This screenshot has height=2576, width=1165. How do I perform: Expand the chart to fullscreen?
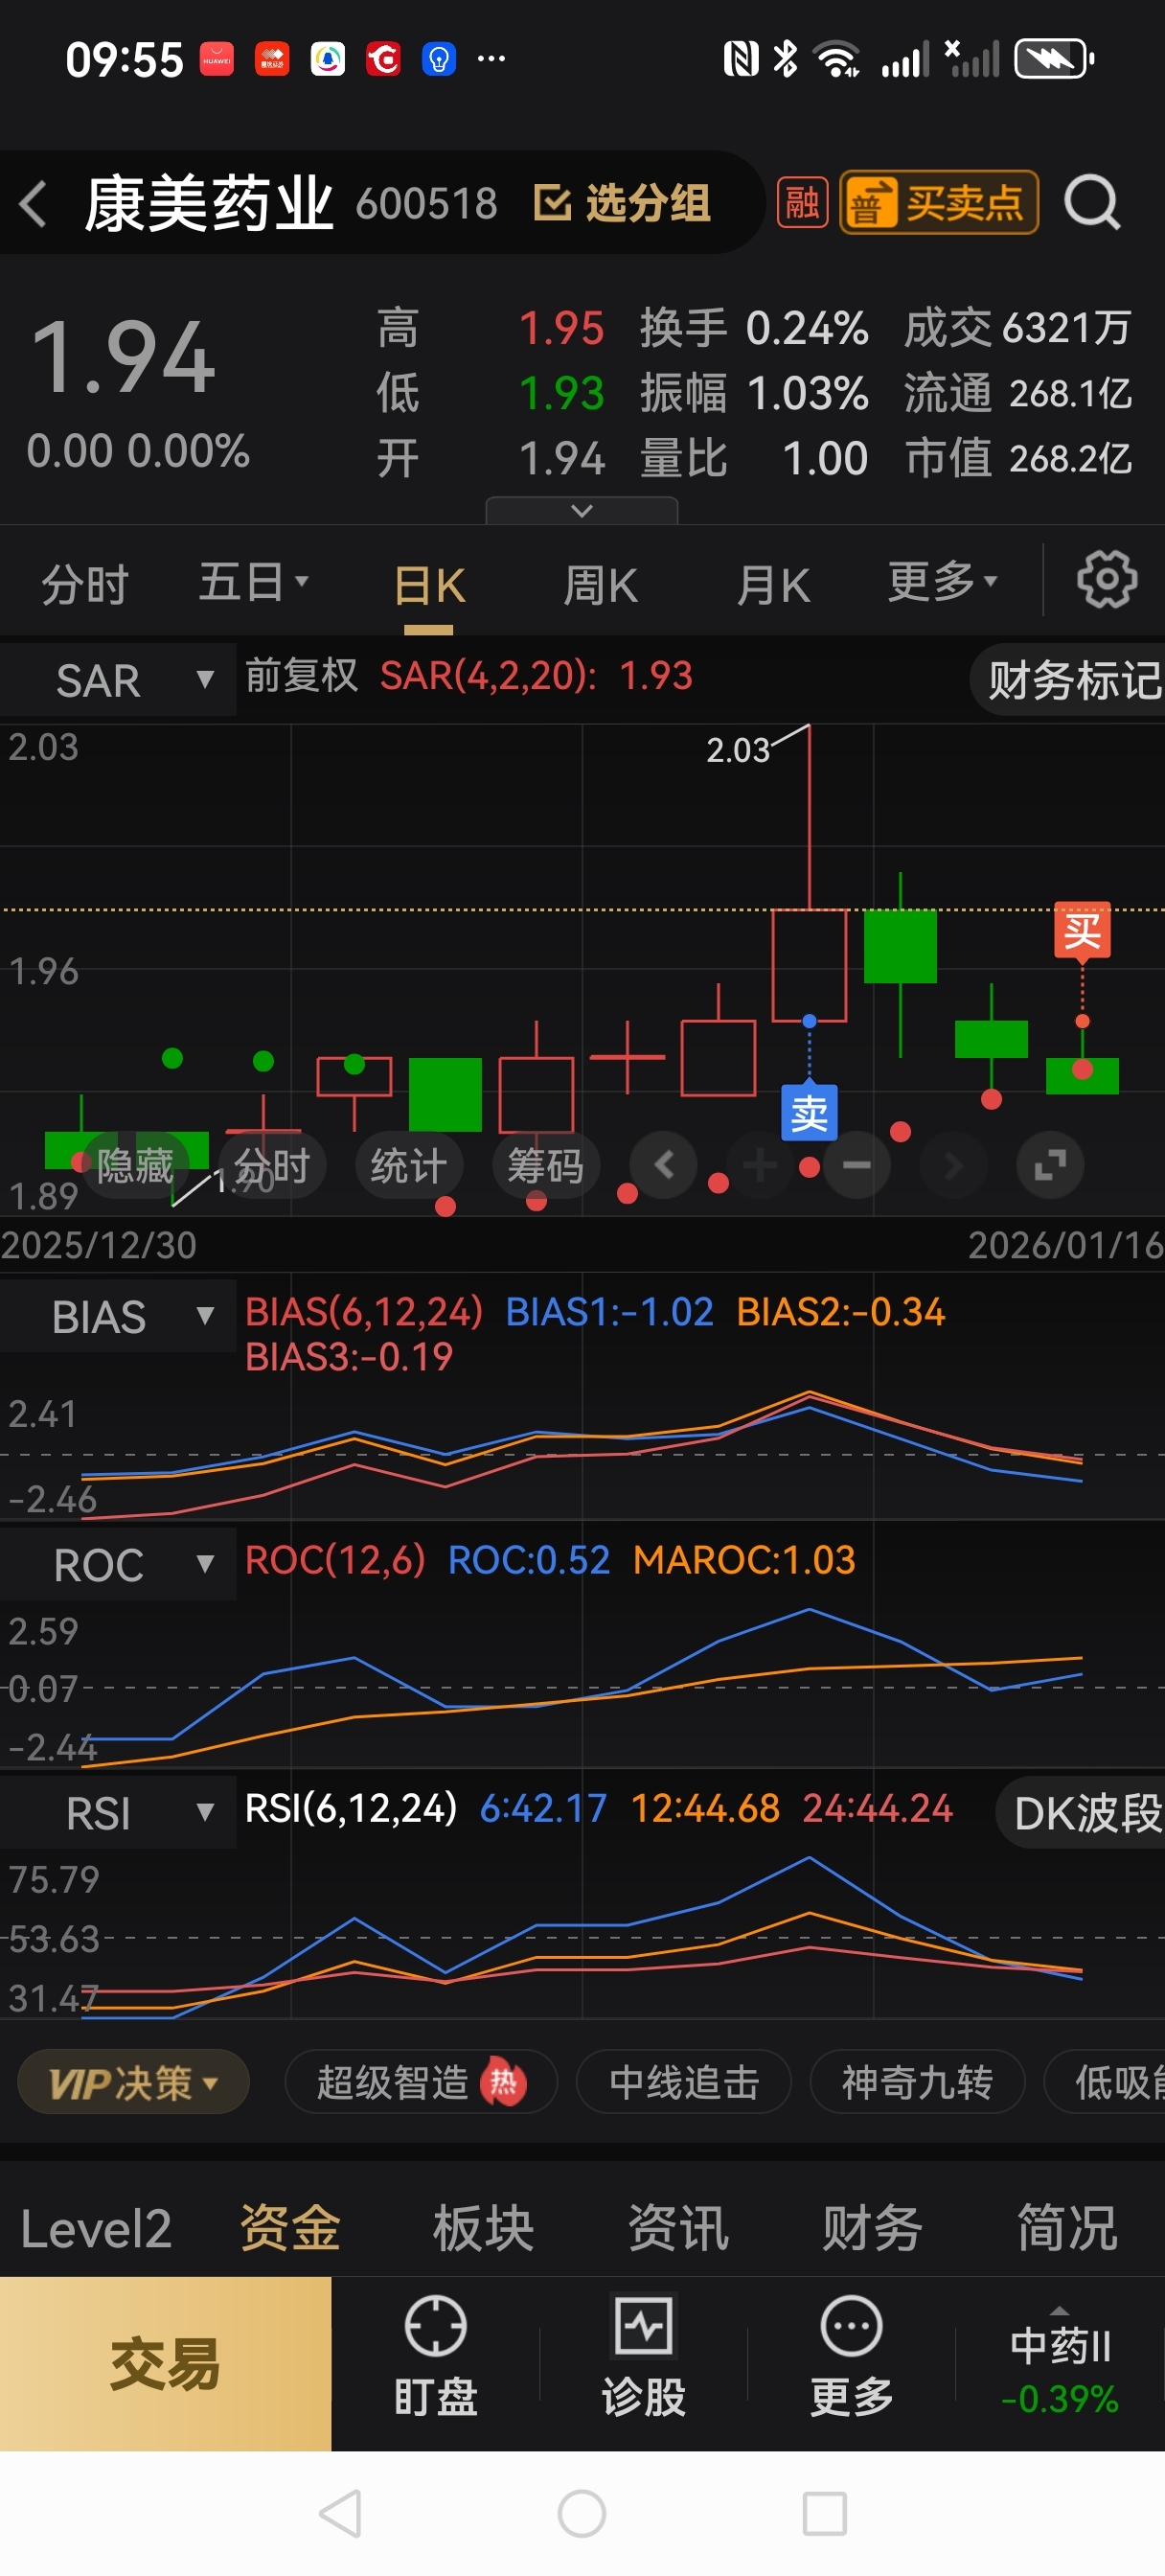click(1050, 1164)
